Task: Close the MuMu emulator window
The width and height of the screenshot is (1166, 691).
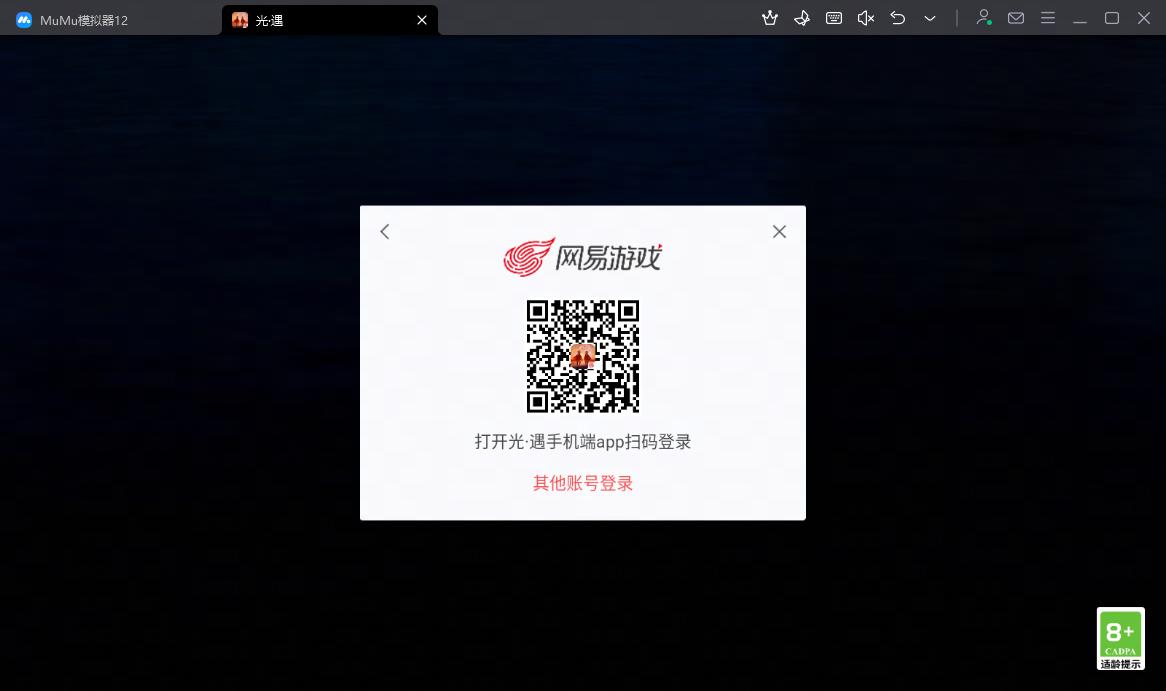Action: point(1144,18)
